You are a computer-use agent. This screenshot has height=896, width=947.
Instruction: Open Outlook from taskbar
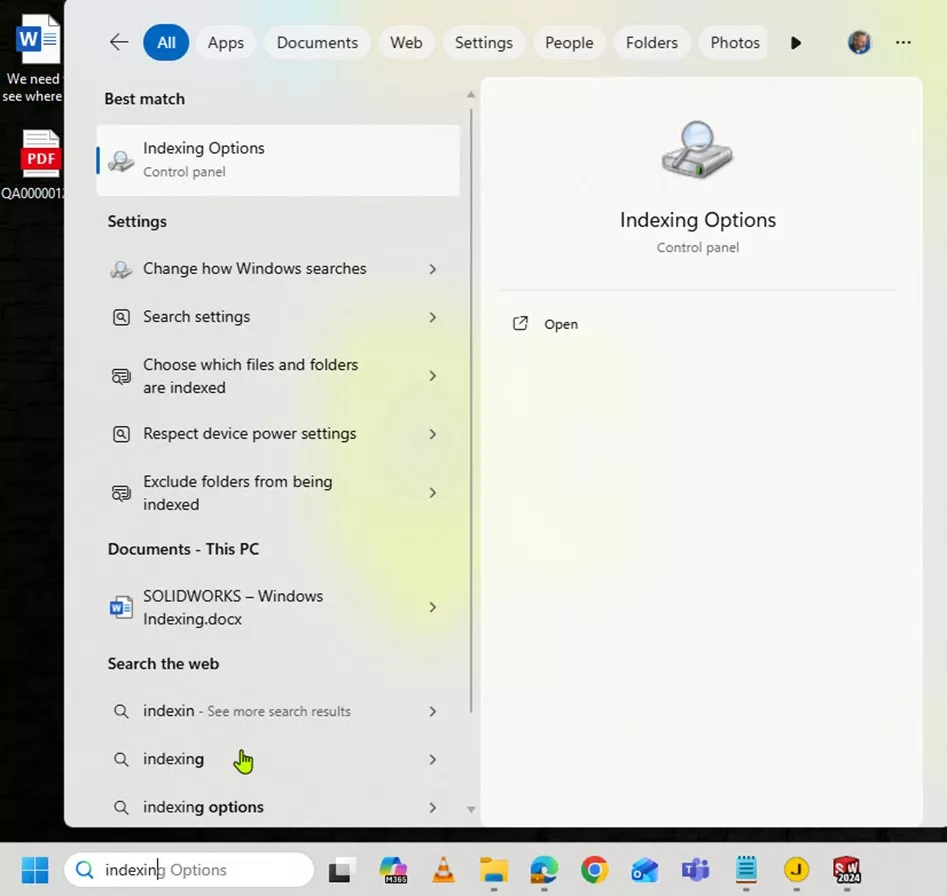(645, 869)
